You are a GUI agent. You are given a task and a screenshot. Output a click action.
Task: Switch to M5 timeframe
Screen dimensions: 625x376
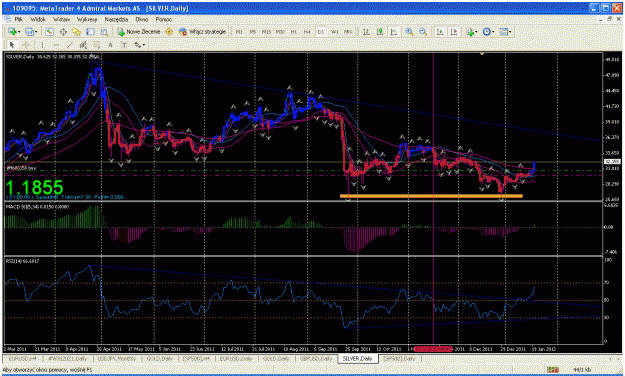coord(252,31)
